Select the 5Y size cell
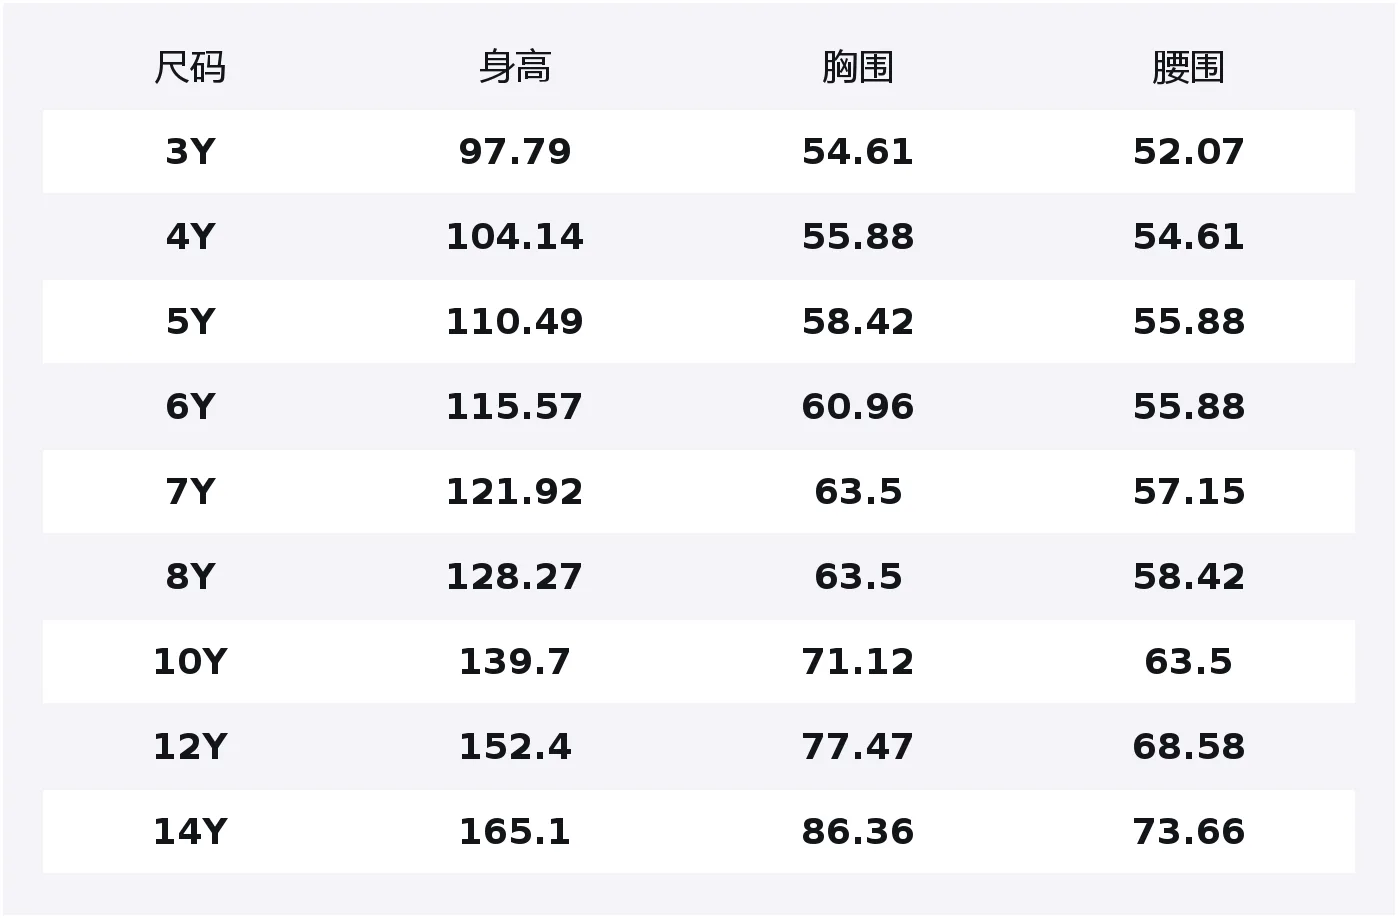 click(190, 322)
